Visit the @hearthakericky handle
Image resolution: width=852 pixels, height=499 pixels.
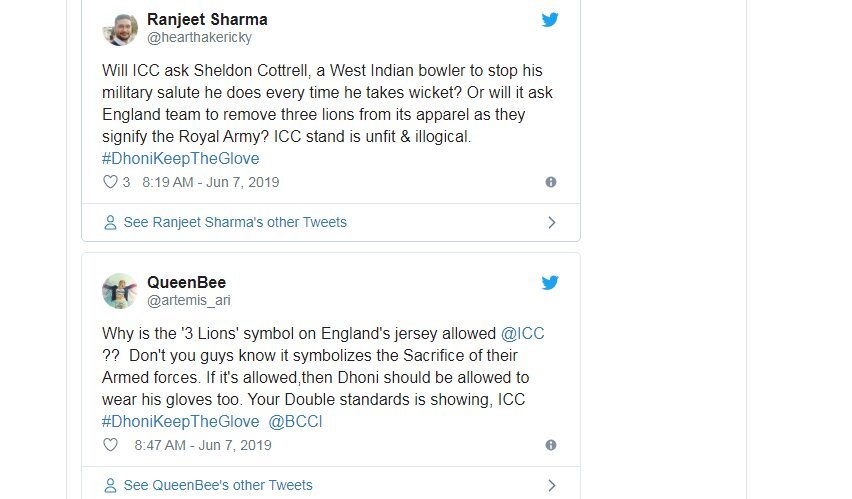(x=199, y=38)
